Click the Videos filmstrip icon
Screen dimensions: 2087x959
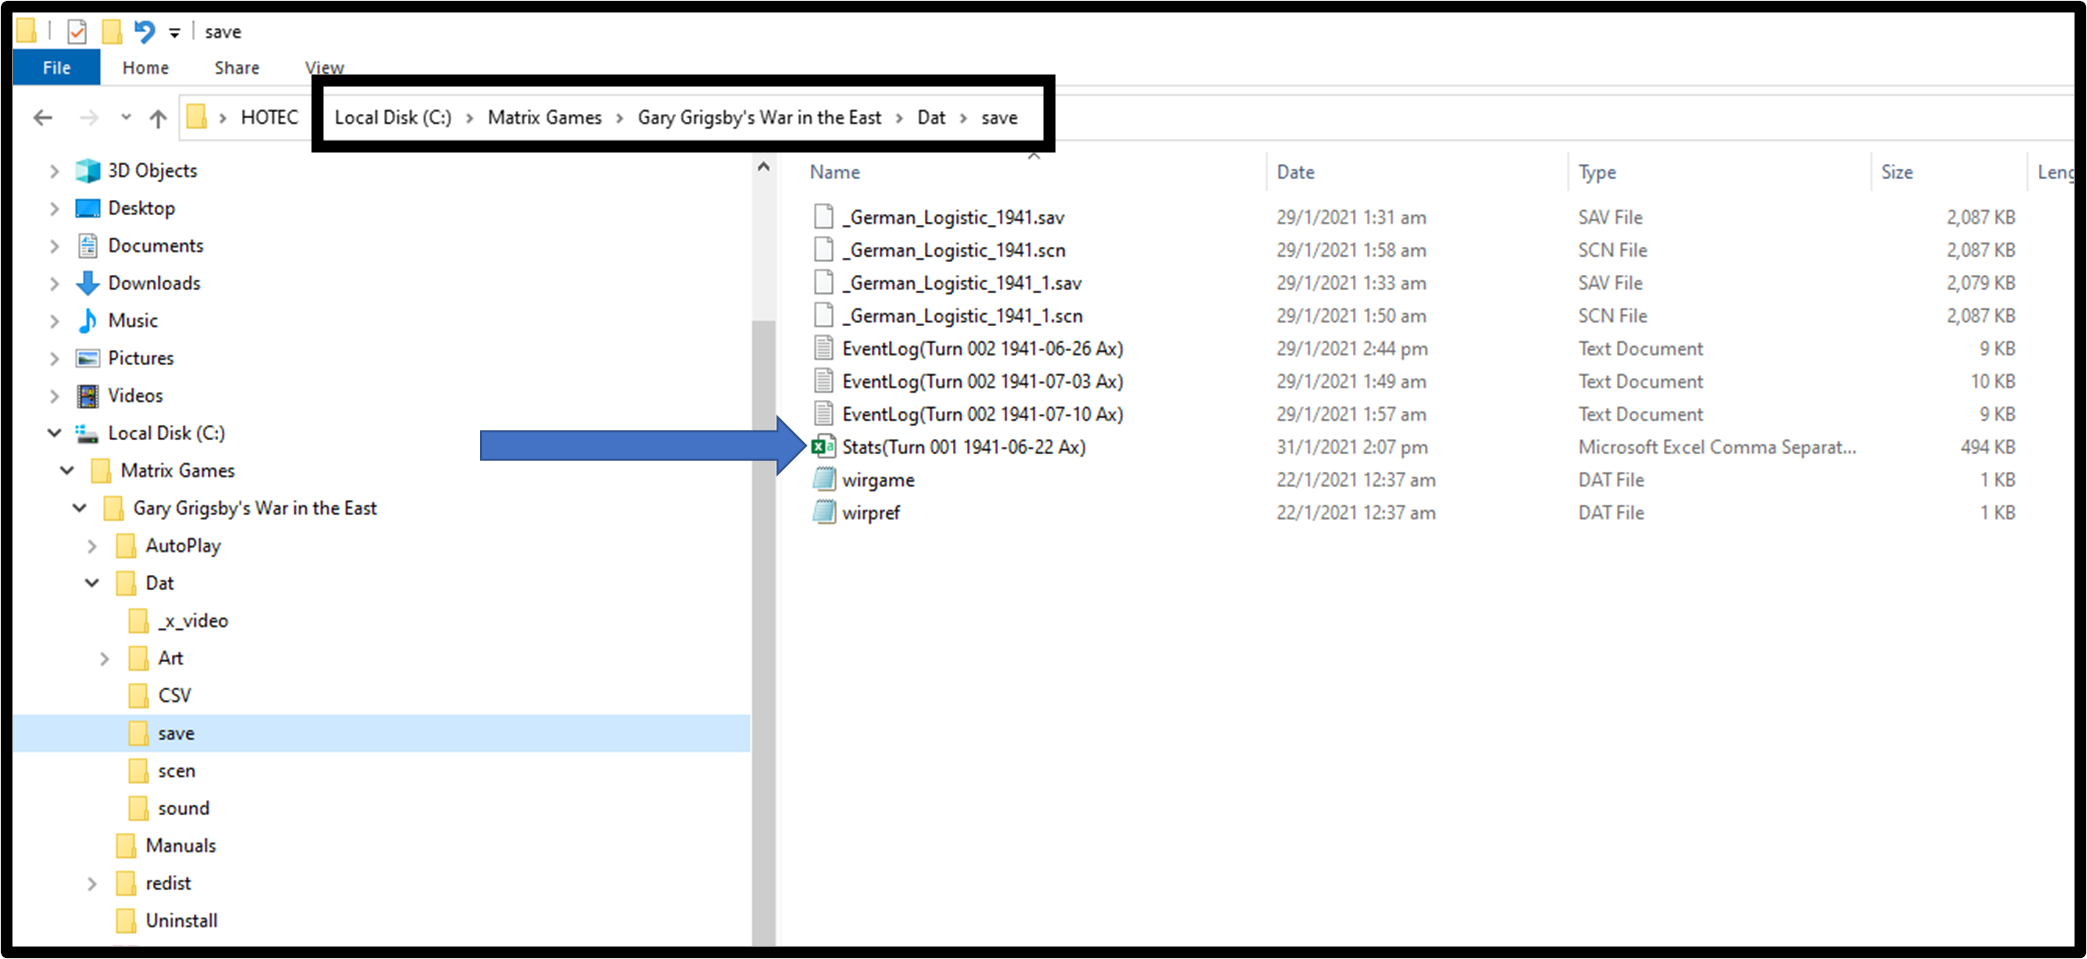pos(88,396)
